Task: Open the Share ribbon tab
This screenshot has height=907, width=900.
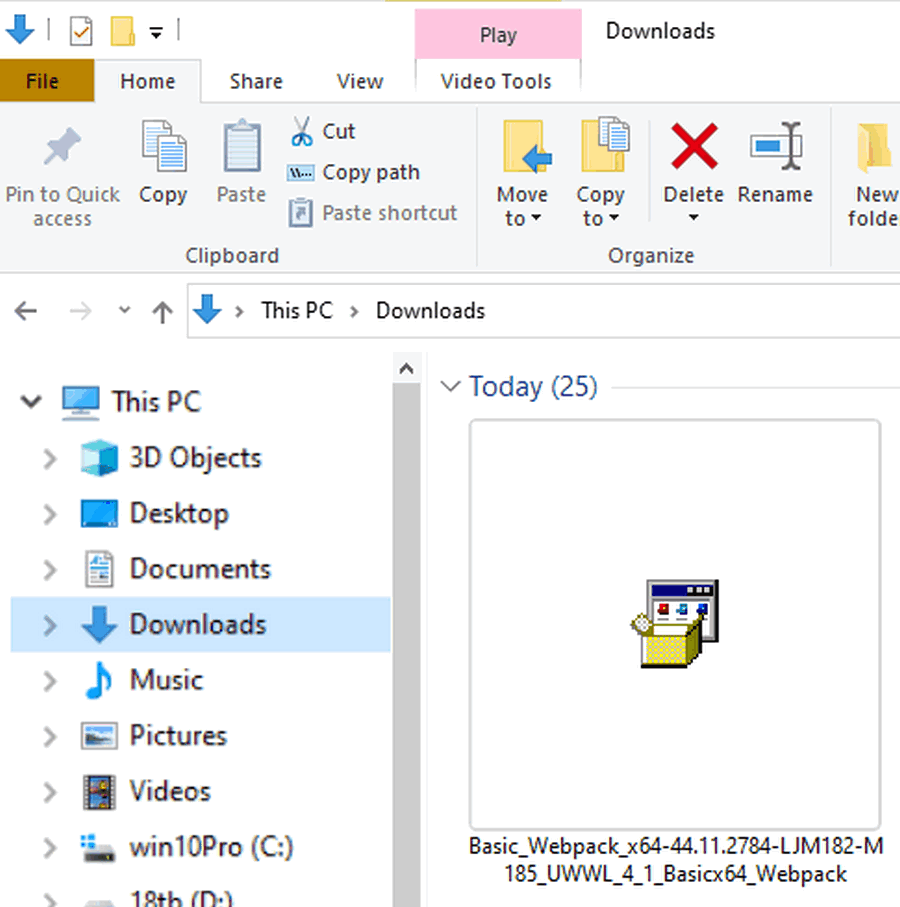Action: click(x=256, y=82)
